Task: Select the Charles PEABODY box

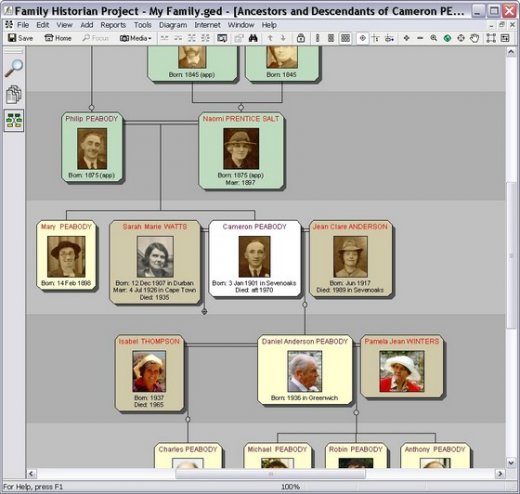Action: (x=188, y=455)
